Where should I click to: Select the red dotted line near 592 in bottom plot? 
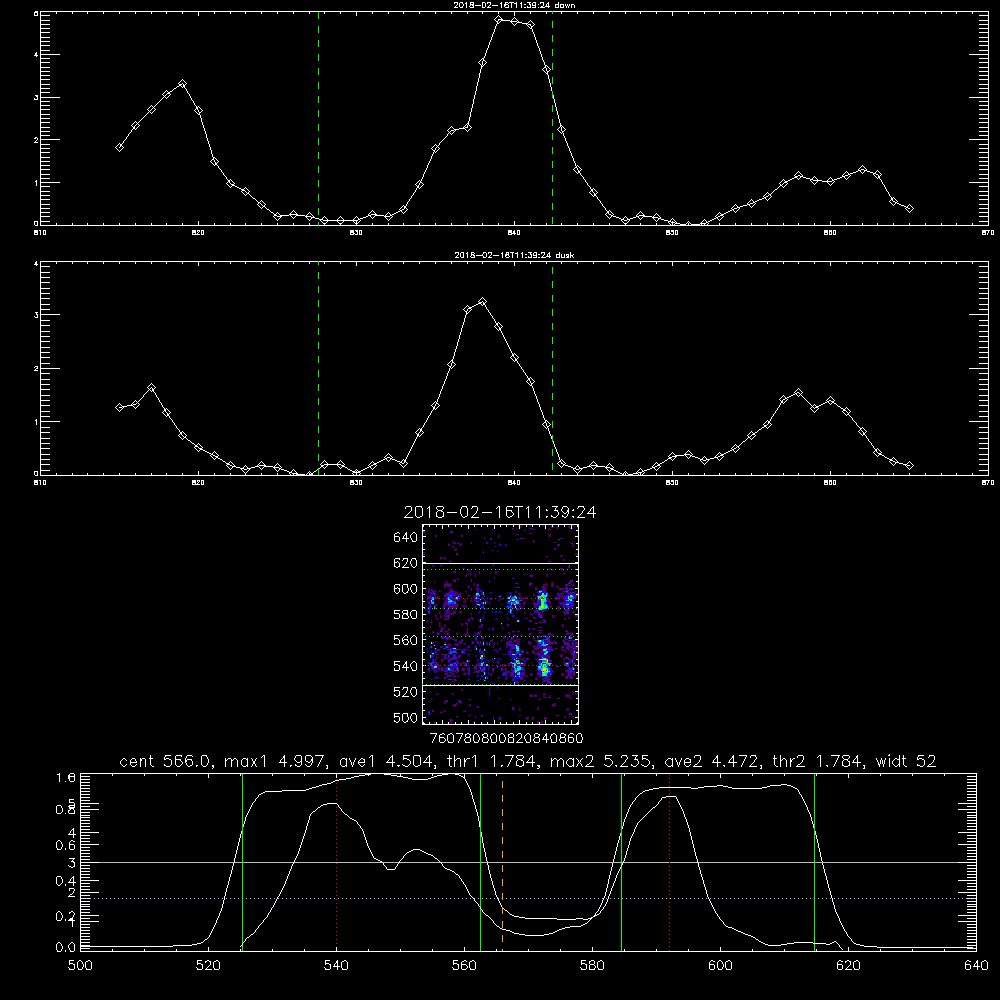pyautogui.click(x=670, y=862)
